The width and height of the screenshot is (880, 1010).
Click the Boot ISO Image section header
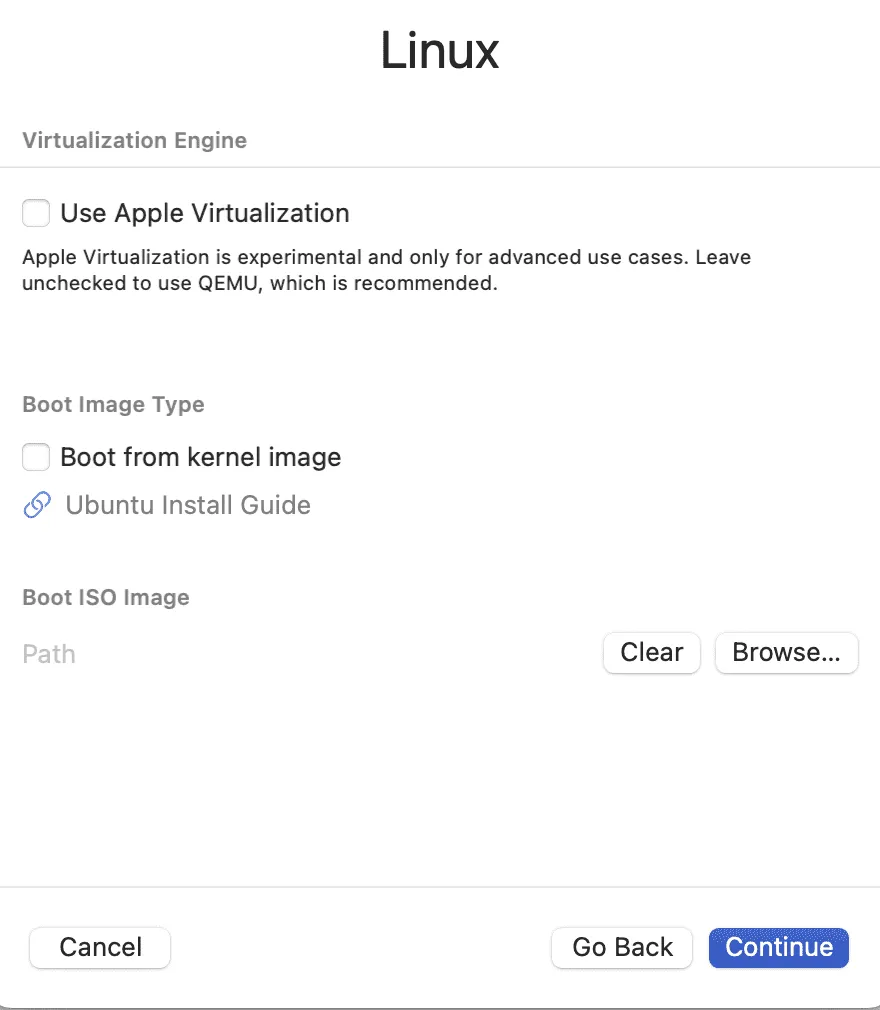coord(106,598)
